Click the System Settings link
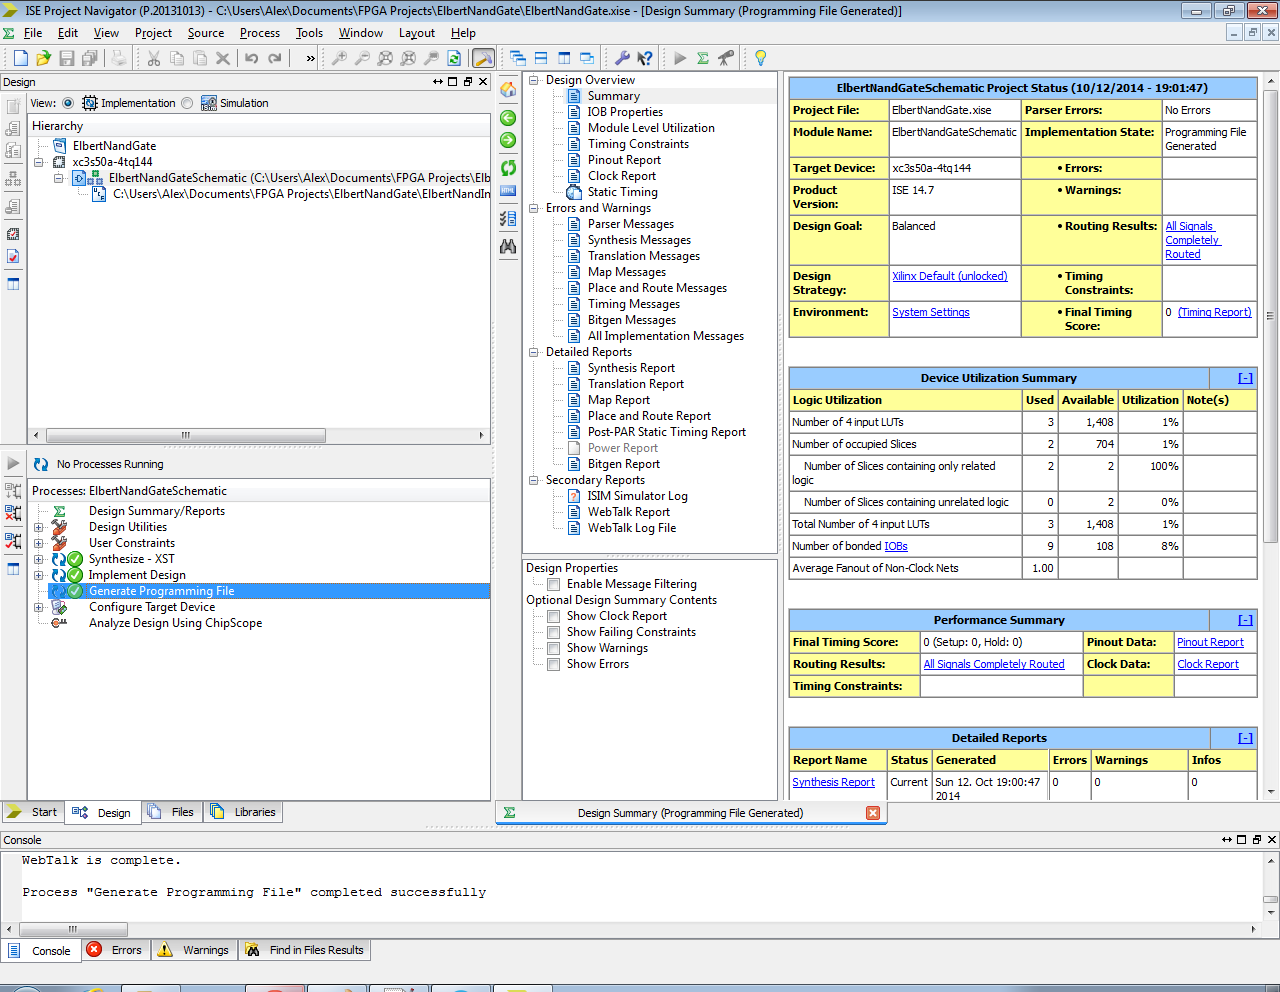The width and height of the screenshot is (1280, 992). pyautogui.click(x=930, y=312)
